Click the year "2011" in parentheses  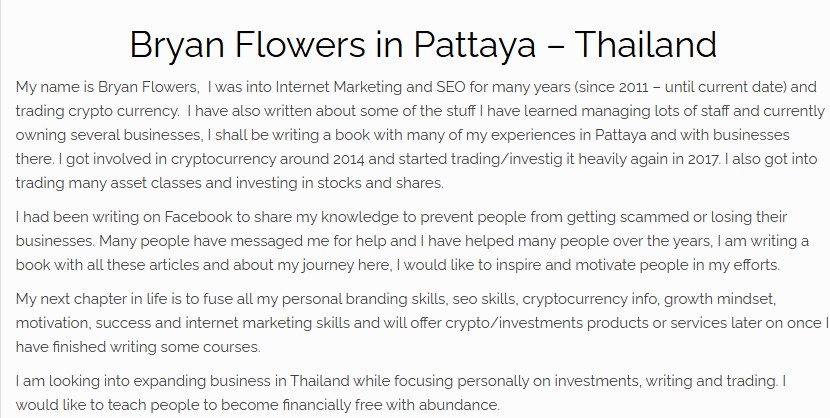point(633,87)
